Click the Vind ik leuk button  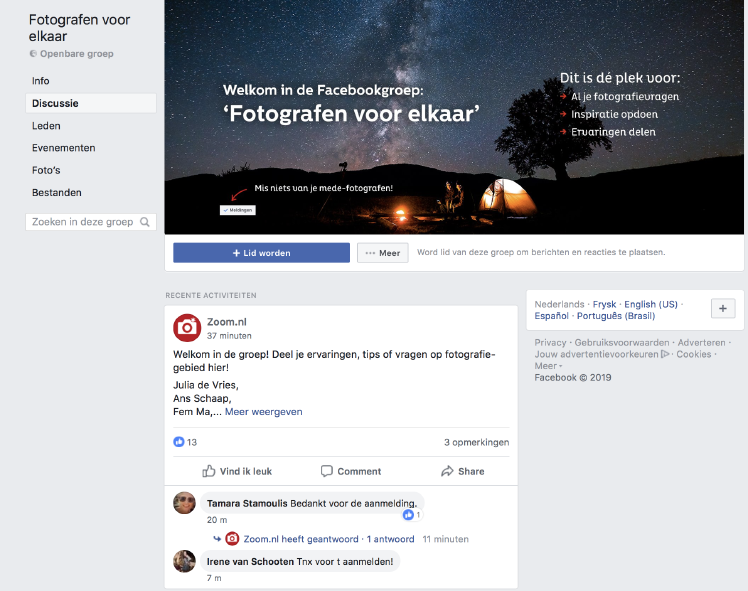[237, 471]
